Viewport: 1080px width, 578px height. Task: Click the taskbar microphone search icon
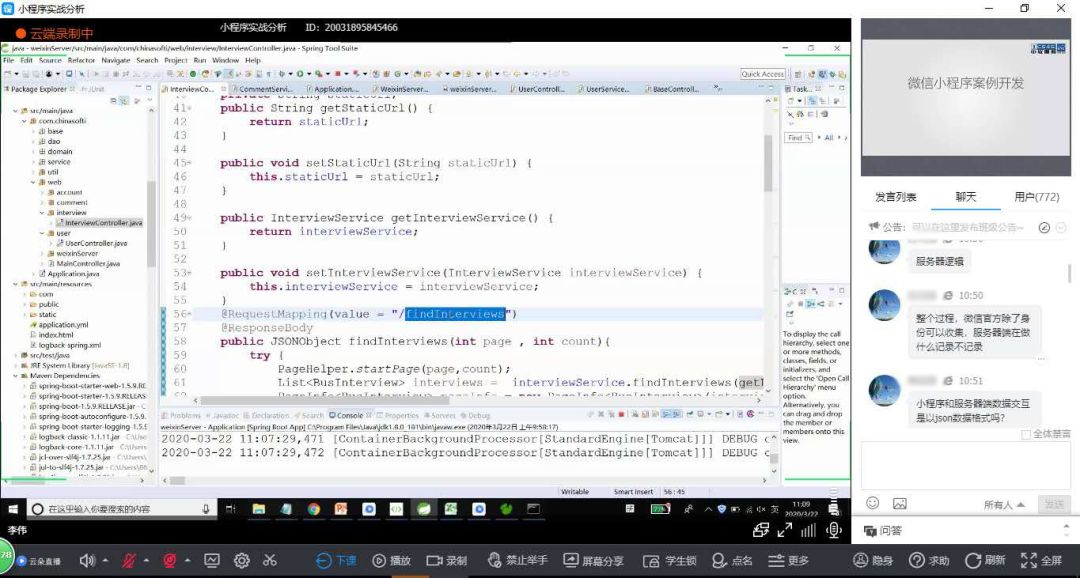pos(205,509)
